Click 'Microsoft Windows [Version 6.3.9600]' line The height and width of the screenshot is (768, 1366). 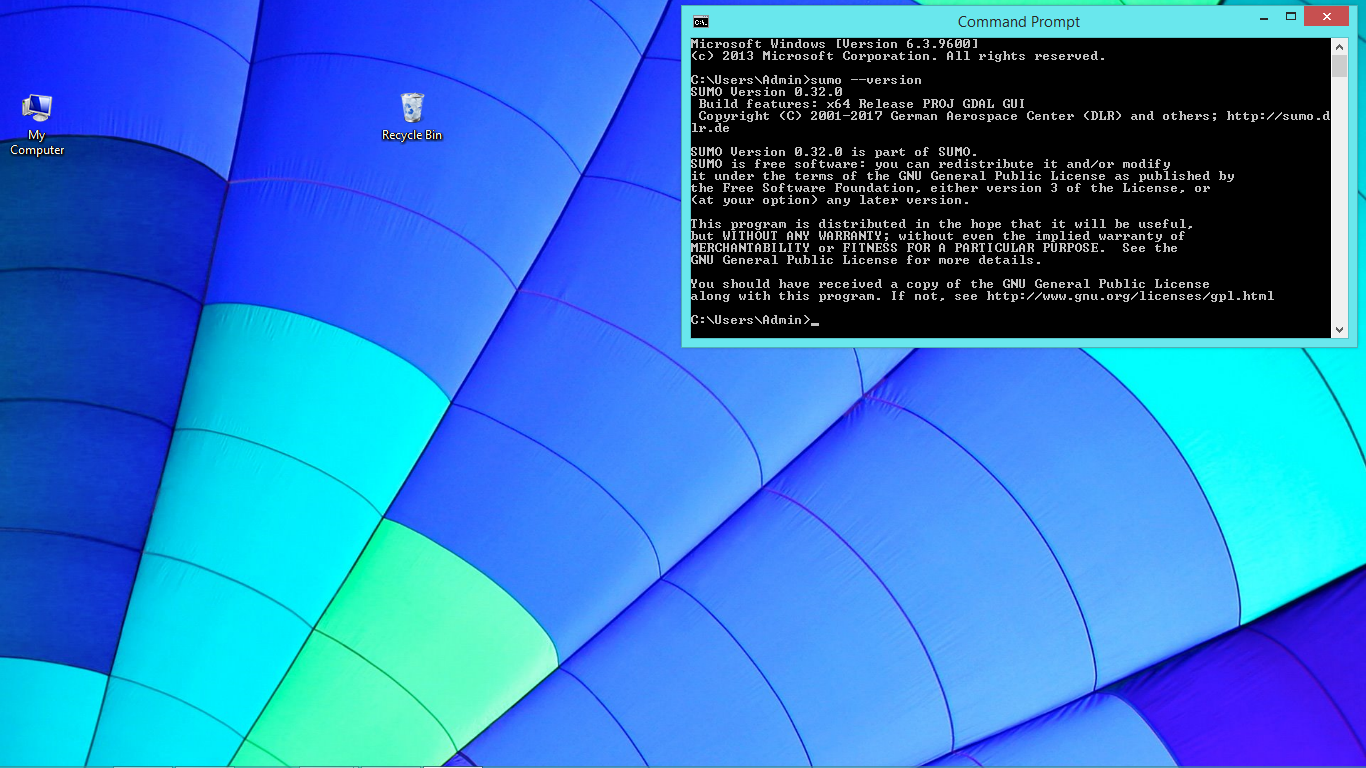point(834,44)
